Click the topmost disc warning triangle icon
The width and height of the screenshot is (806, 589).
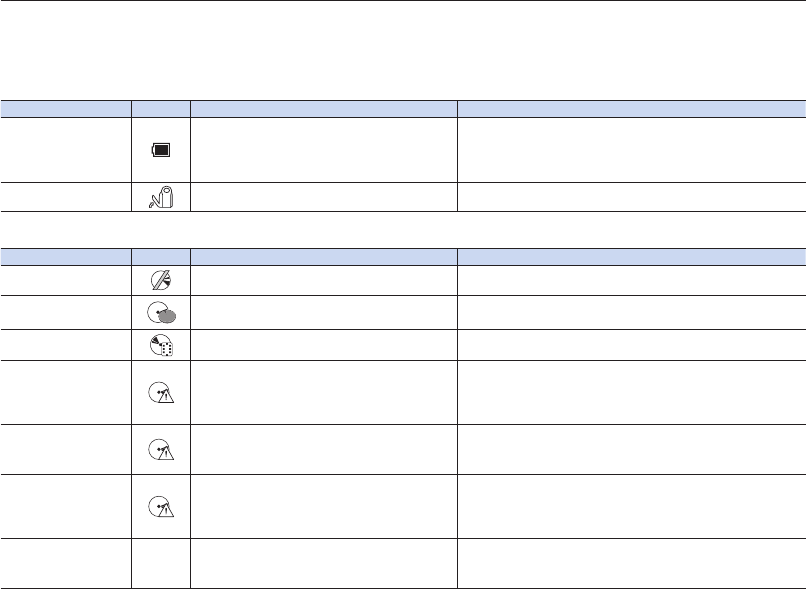(161, 391)
